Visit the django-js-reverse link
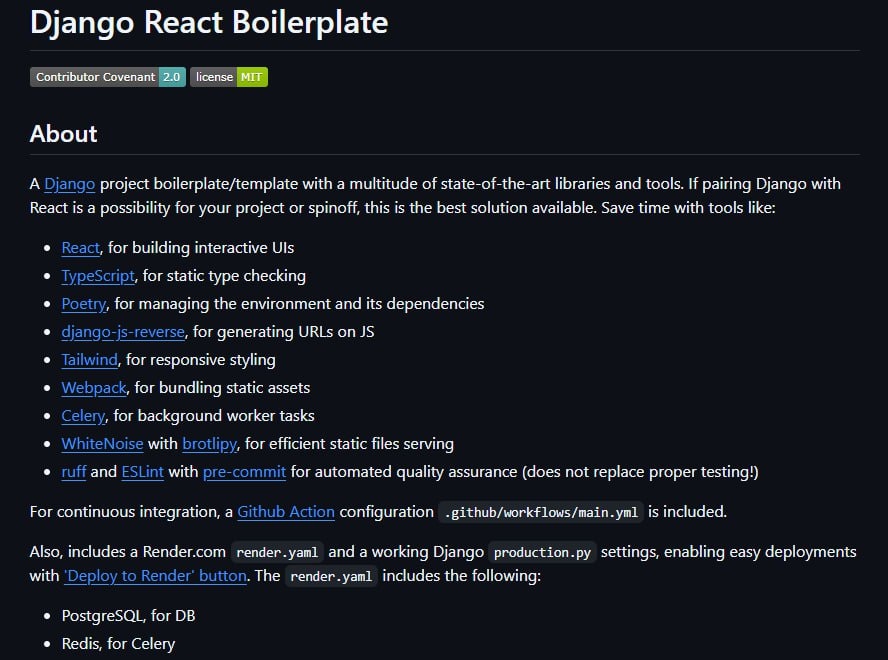888x660 pixels. [x=123, y=332]
